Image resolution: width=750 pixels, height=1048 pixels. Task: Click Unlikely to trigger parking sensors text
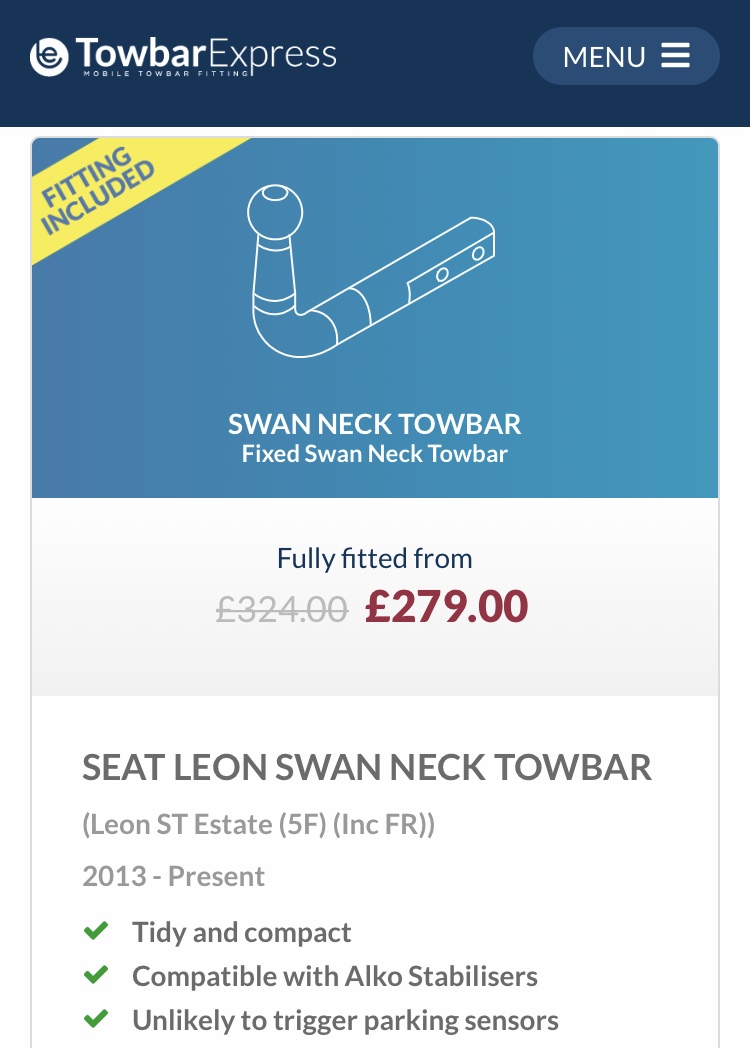coord(345,1020)
